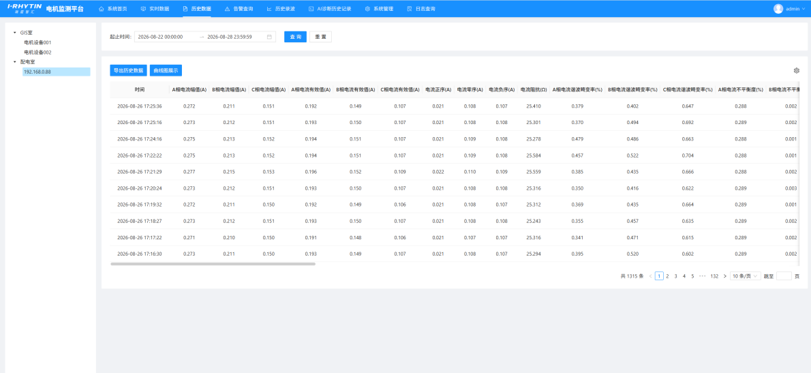Click the admin user avatar

tap(778, 9)
